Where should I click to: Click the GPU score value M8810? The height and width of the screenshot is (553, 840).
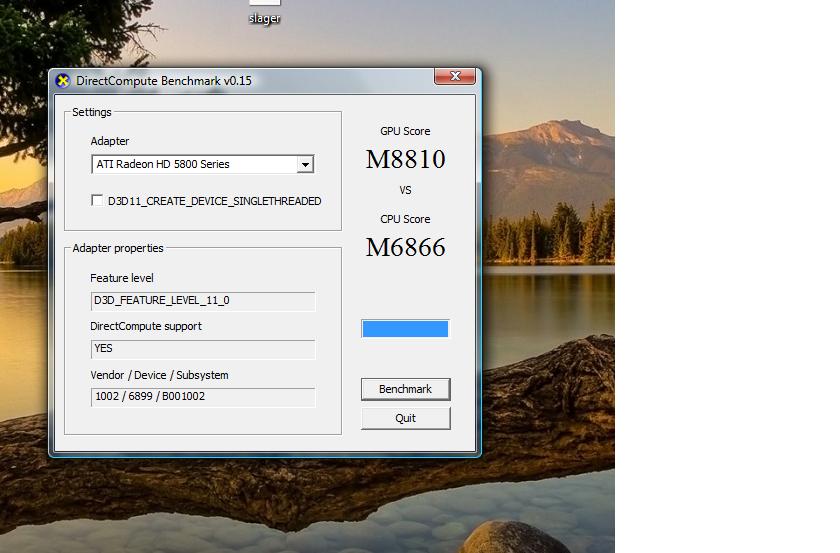coord(406,159)
